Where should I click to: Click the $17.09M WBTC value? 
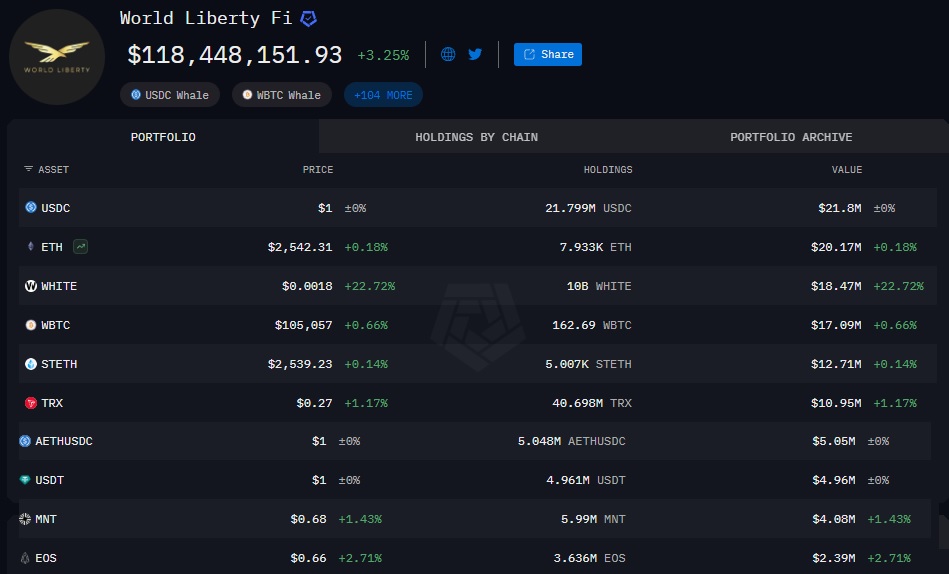tap(836, 325)
